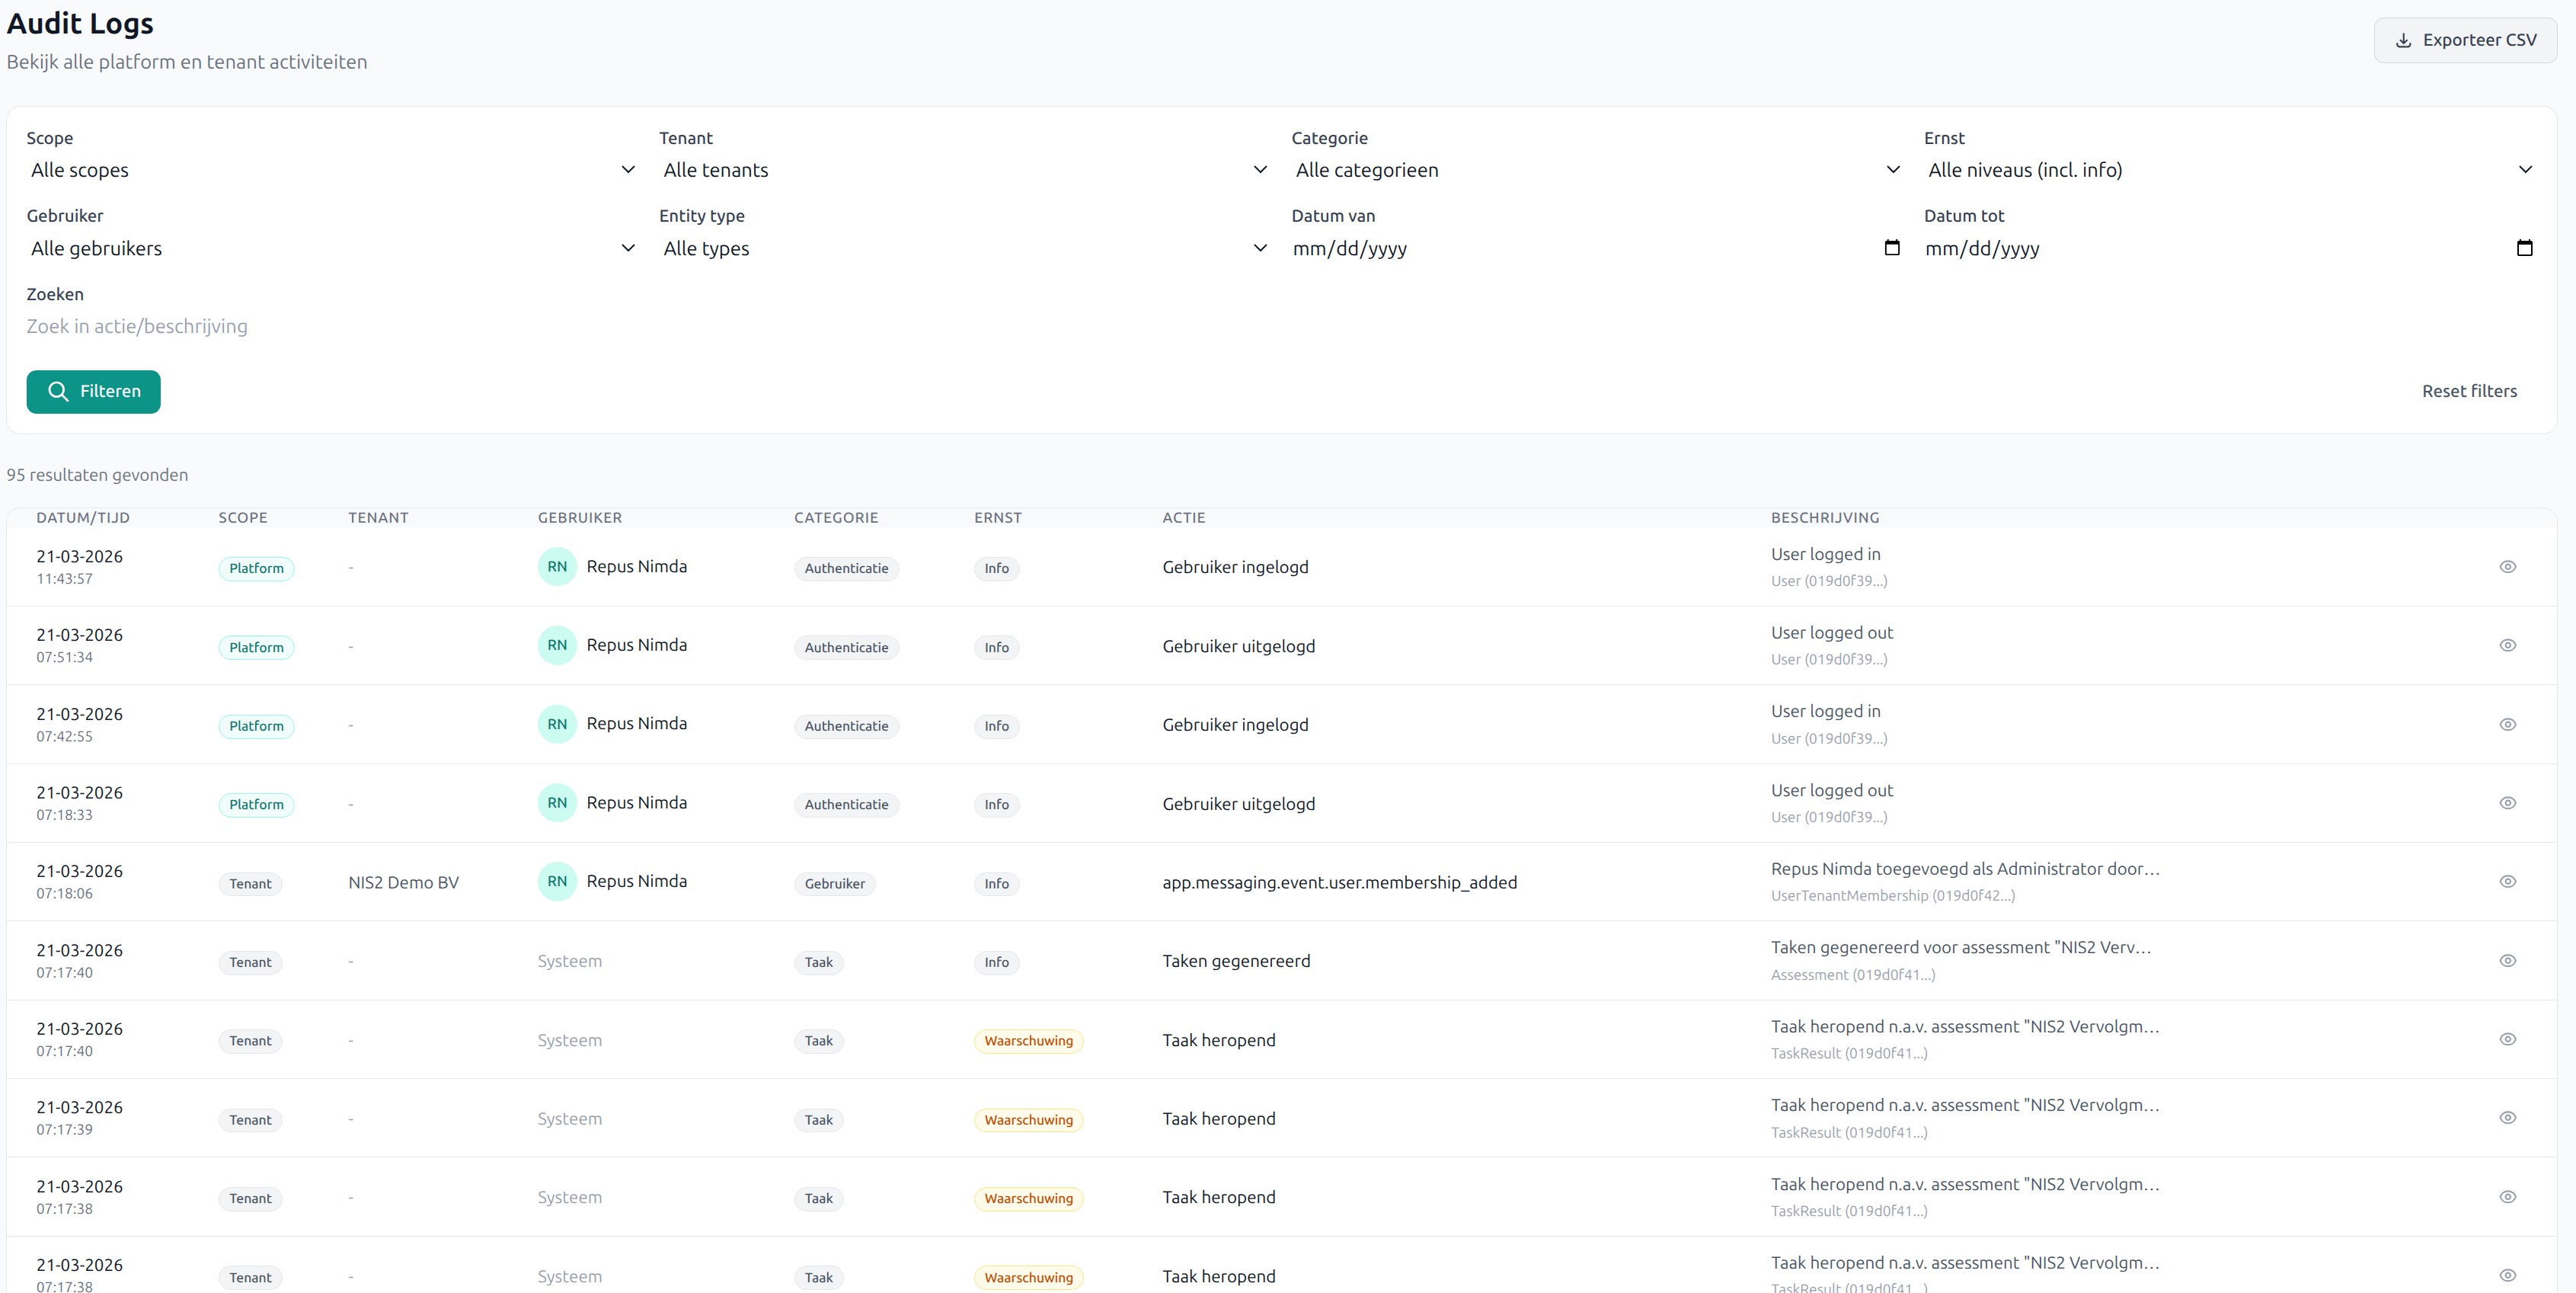
Task: Click Reset filters link
Action: click(2468, 391)
